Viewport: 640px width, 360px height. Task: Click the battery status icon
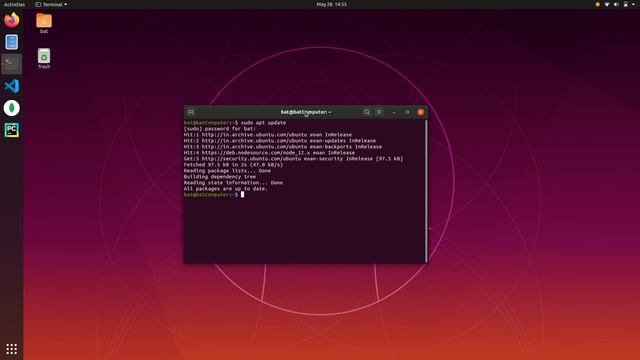626,4
